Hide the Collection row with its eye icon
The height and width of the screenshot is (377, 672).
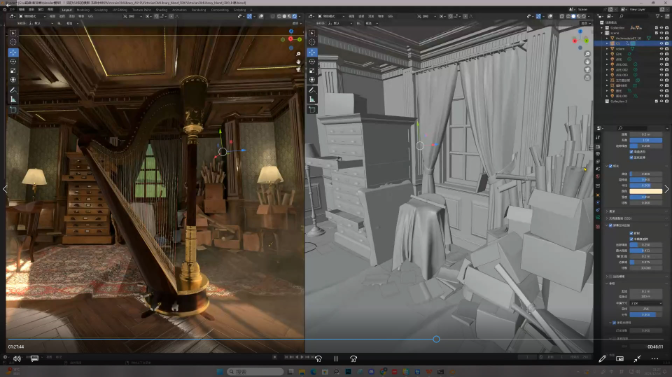(661, 27)
